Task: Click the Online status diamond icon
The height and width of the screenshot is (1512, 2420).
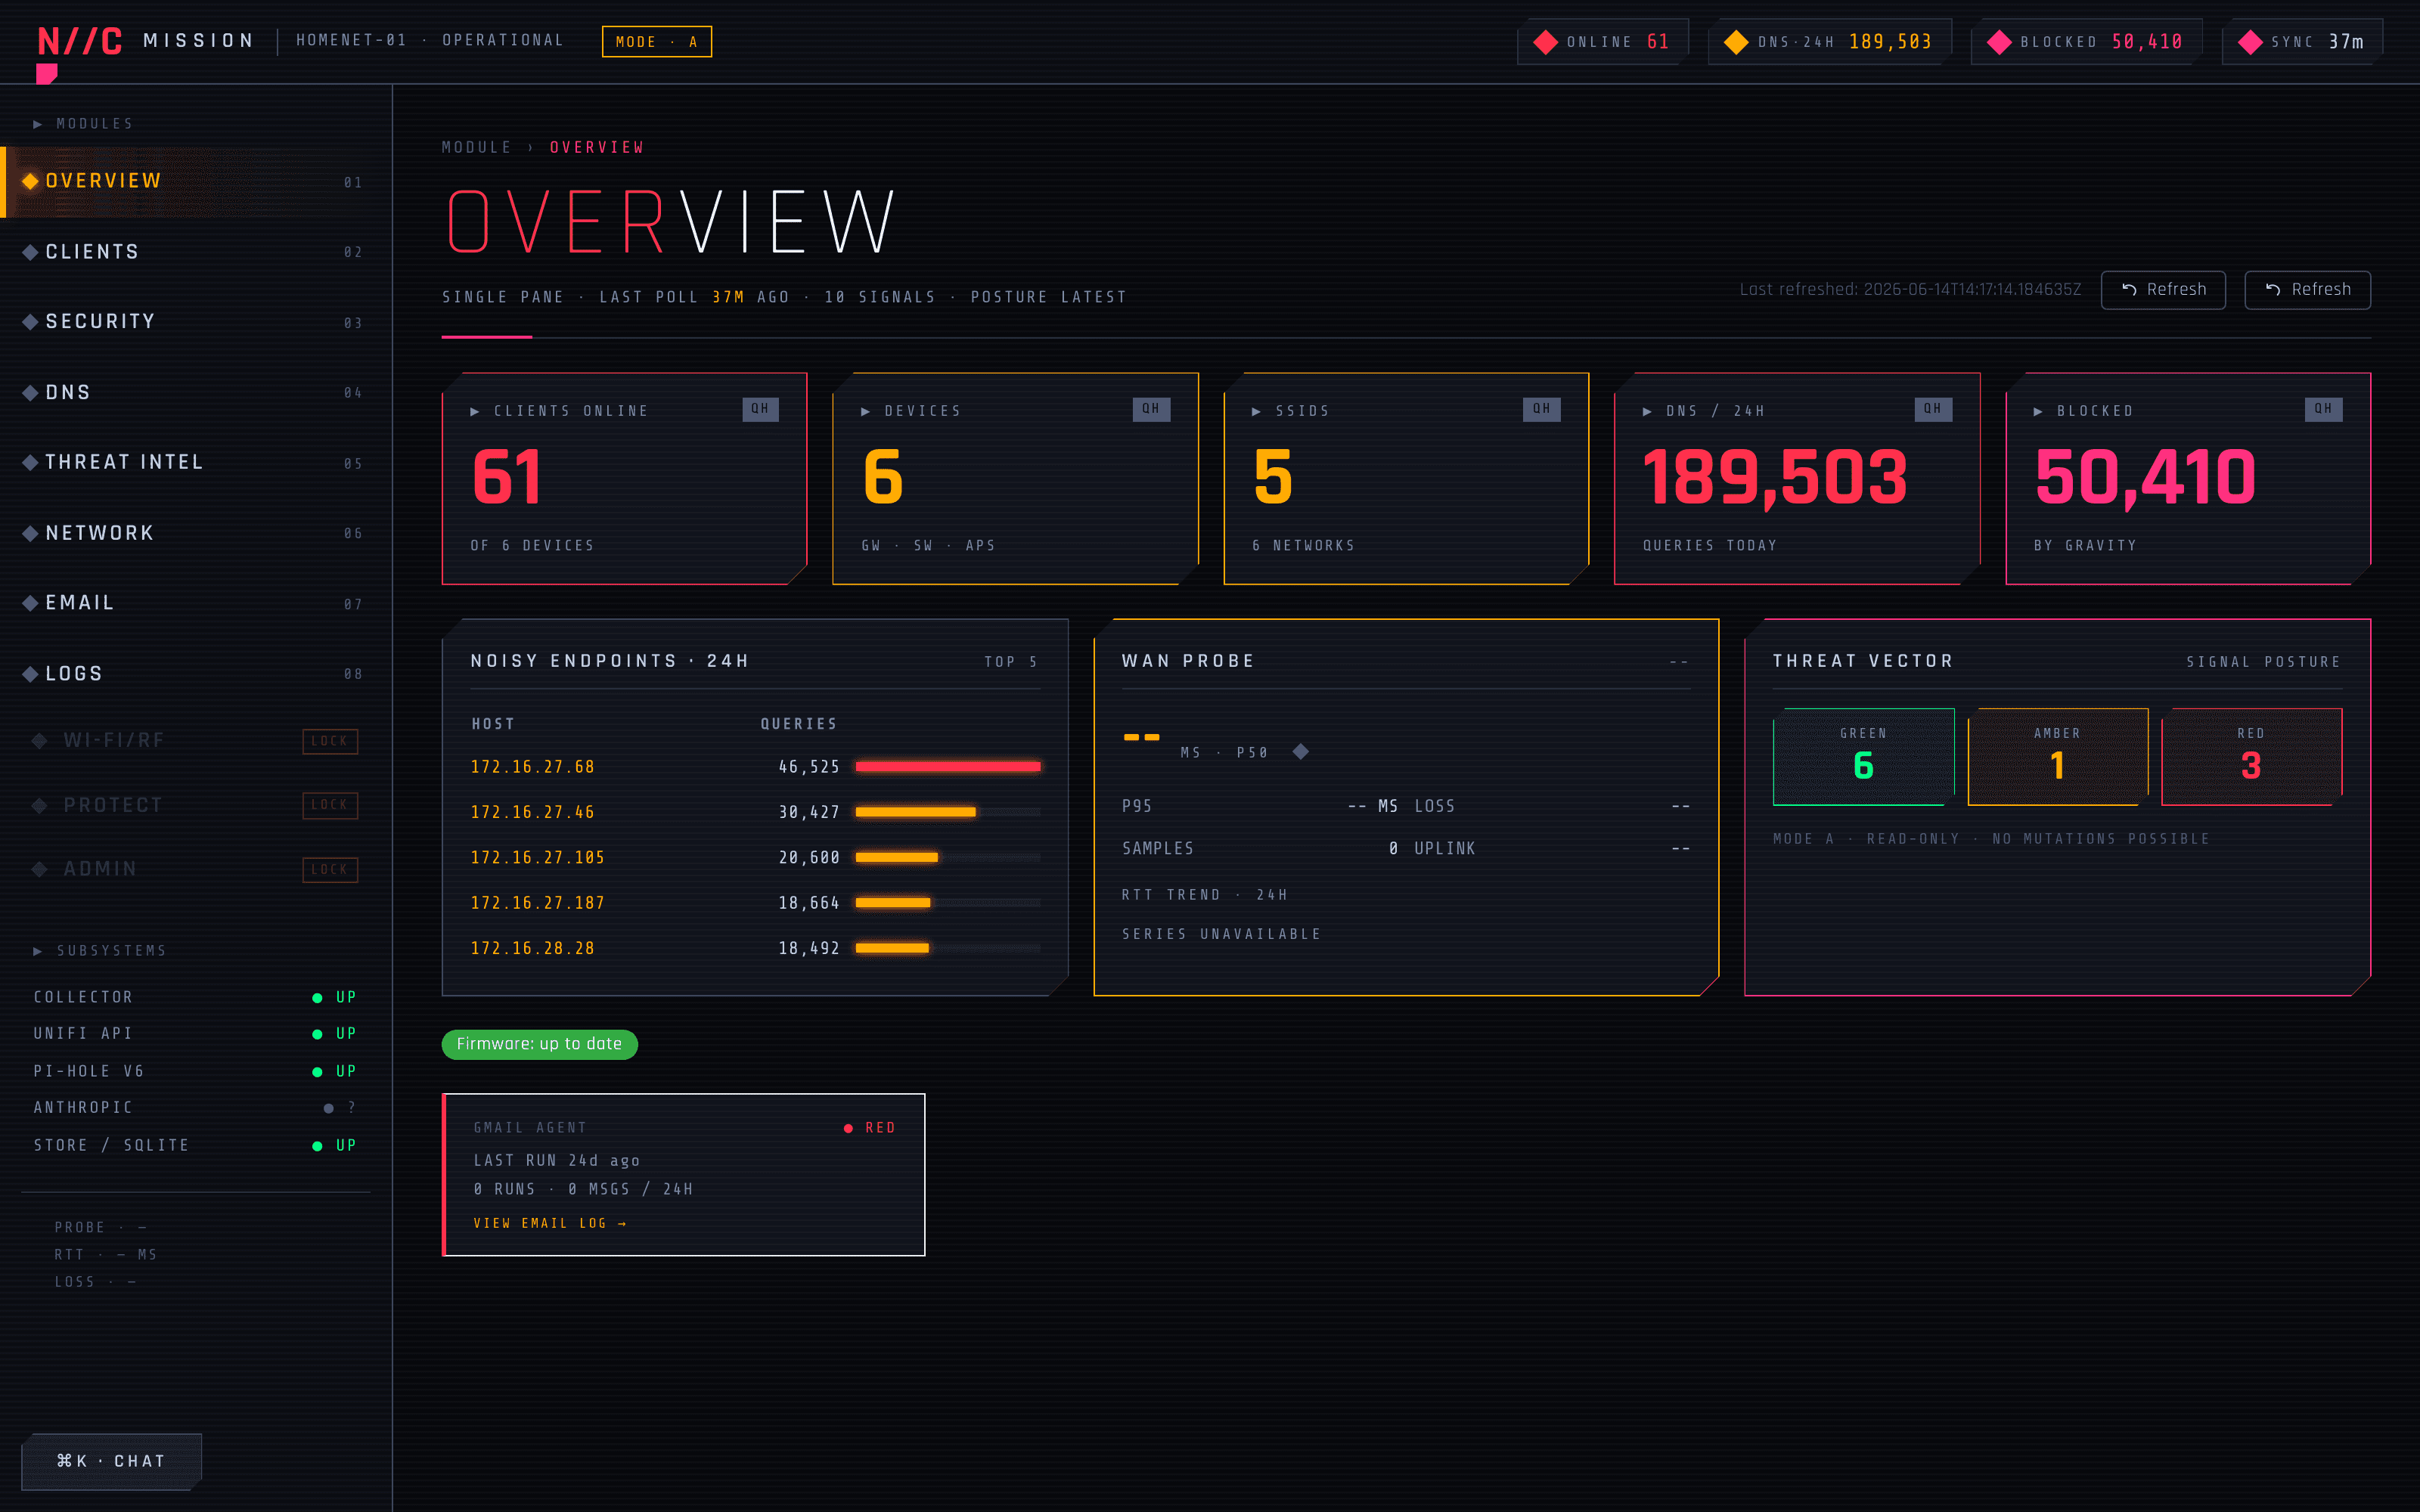Action: coord(1545,42)
